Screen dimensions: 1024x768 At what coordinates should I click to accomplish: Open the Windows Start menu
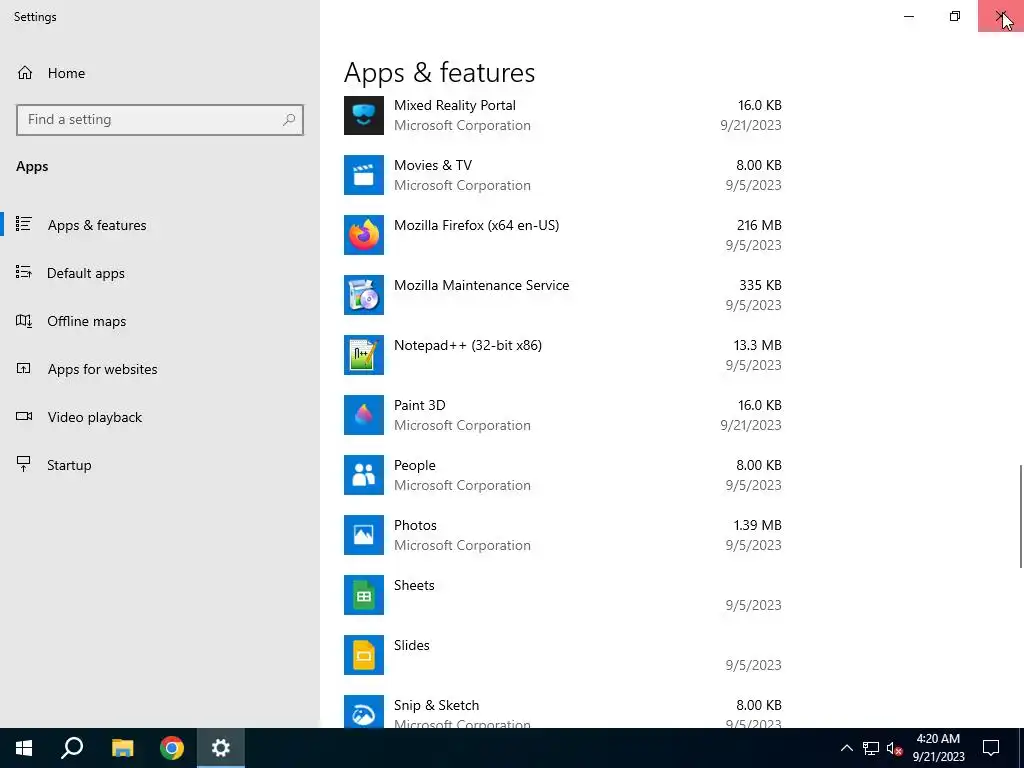pos(24,748)
